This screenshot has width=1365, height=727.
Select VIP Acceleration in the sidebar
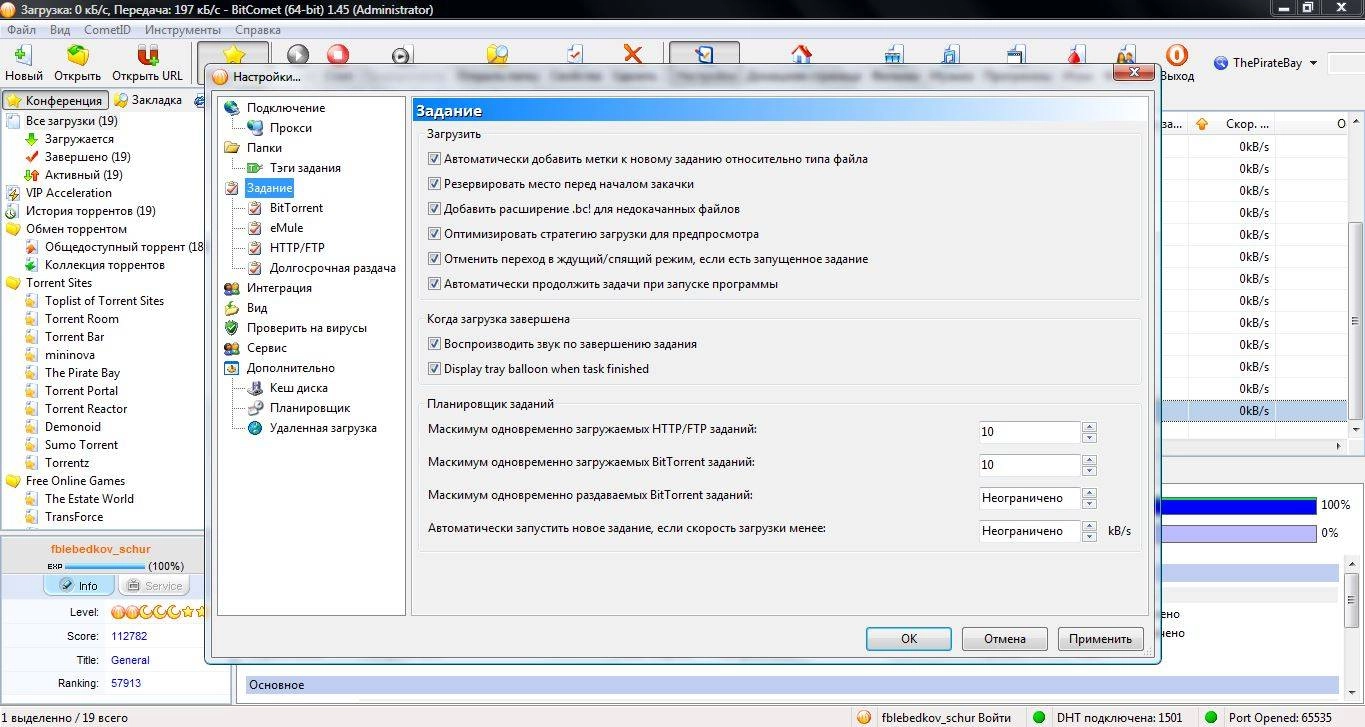coord(68,193)
